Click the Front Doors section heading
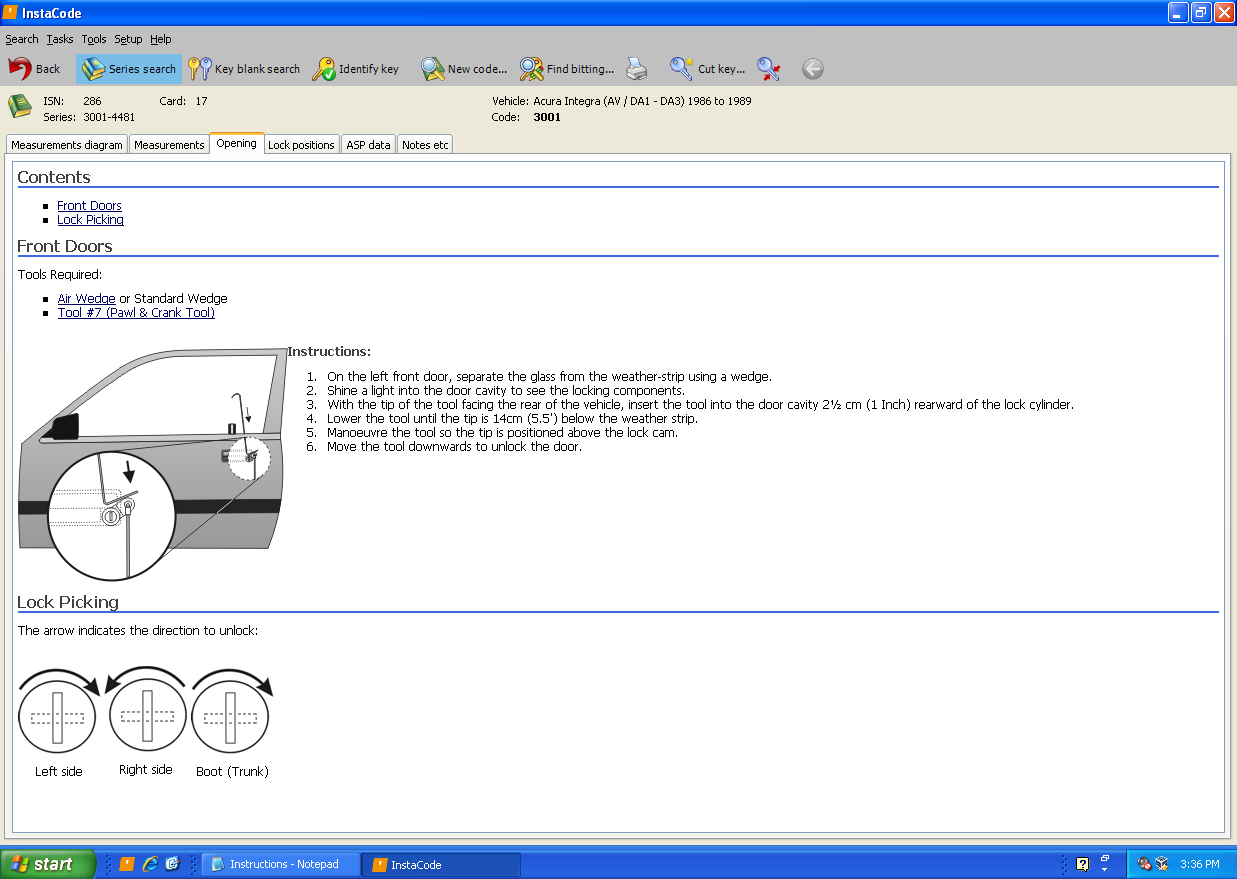1237x879 pixels. (x=65, y=246)
